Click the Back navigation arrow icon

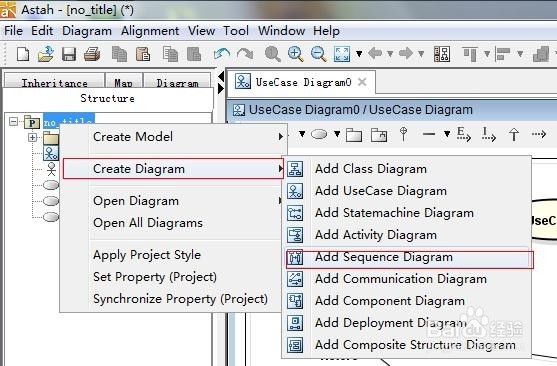375,54
